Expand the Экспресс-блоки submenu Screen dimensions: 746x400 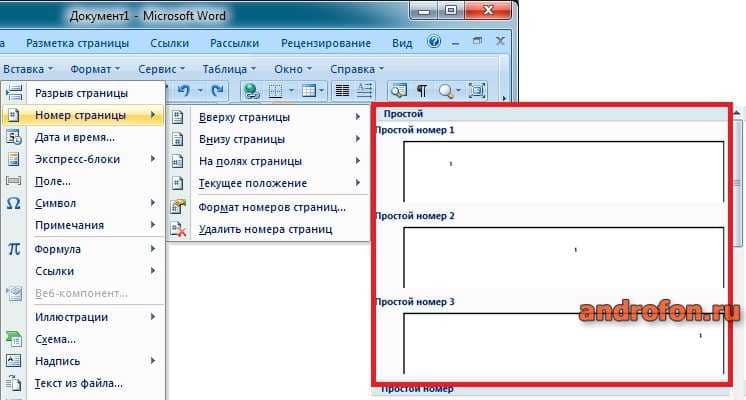[83, 159]
